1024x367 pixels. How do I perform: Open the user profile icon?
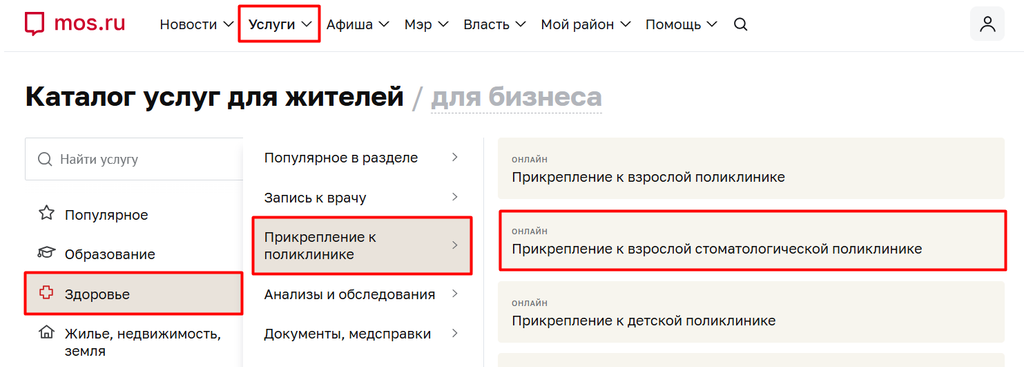(987, 24)
